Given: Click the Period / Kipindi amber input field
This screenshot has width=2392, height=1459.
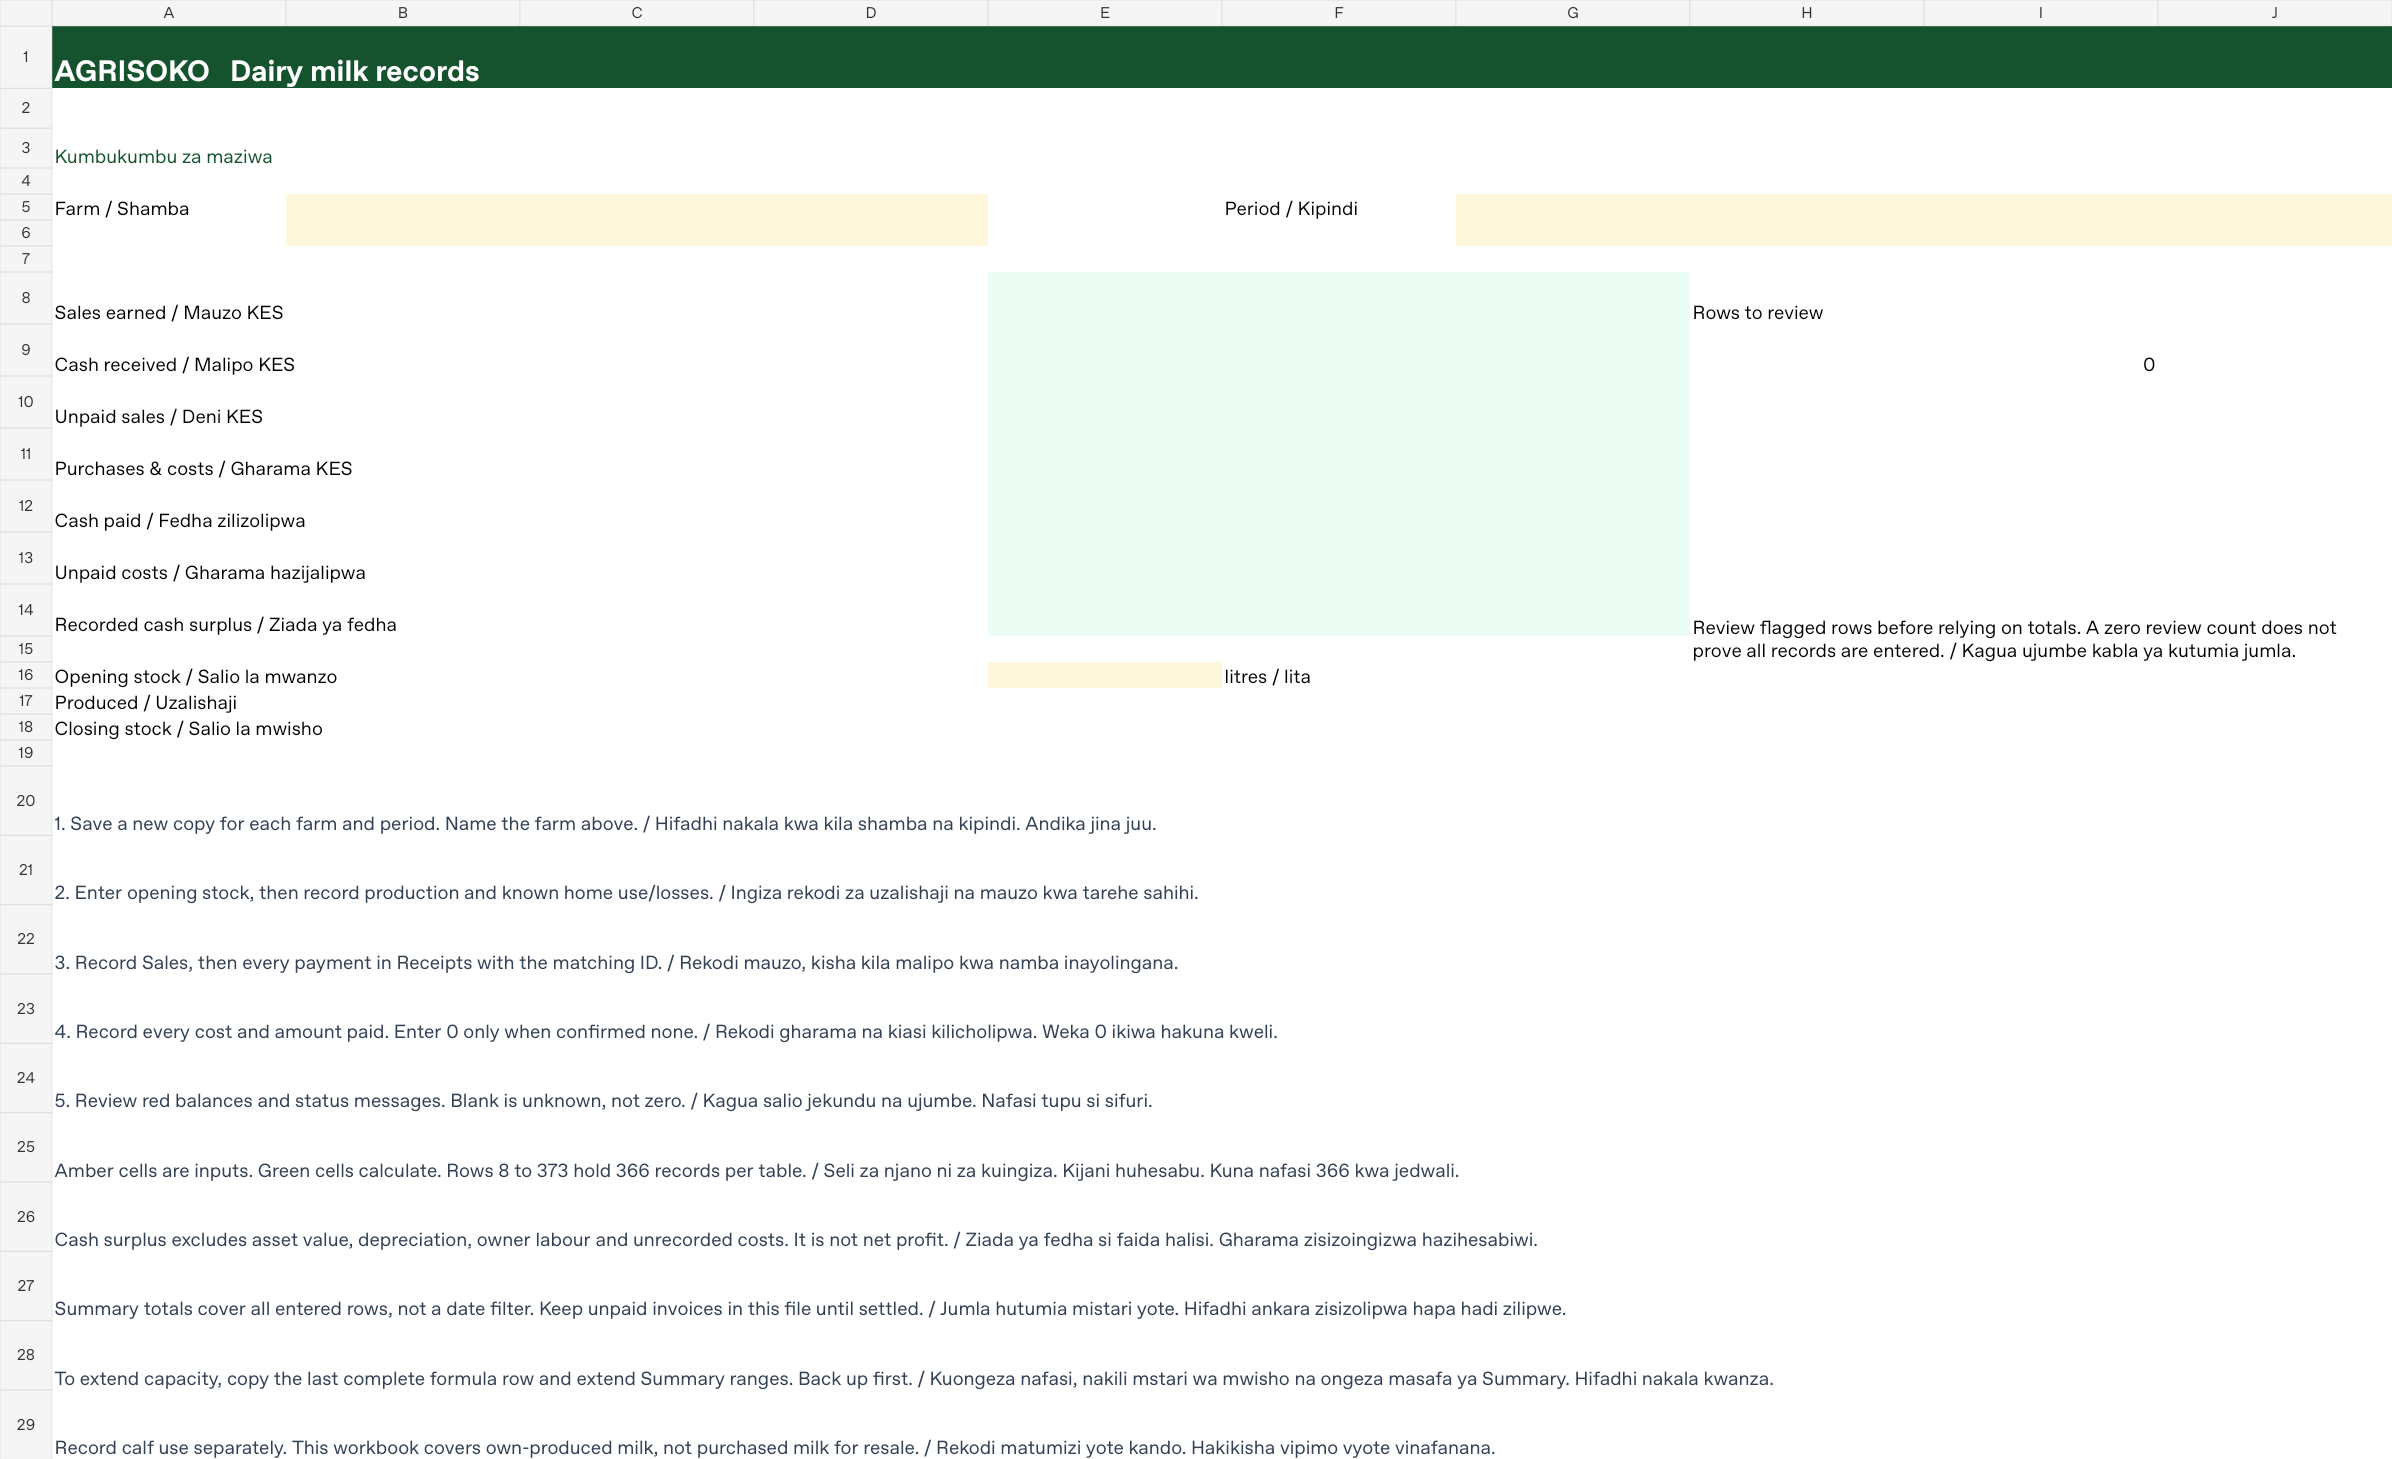Looking at the screenshot, I should click(x=1923, y=220).
